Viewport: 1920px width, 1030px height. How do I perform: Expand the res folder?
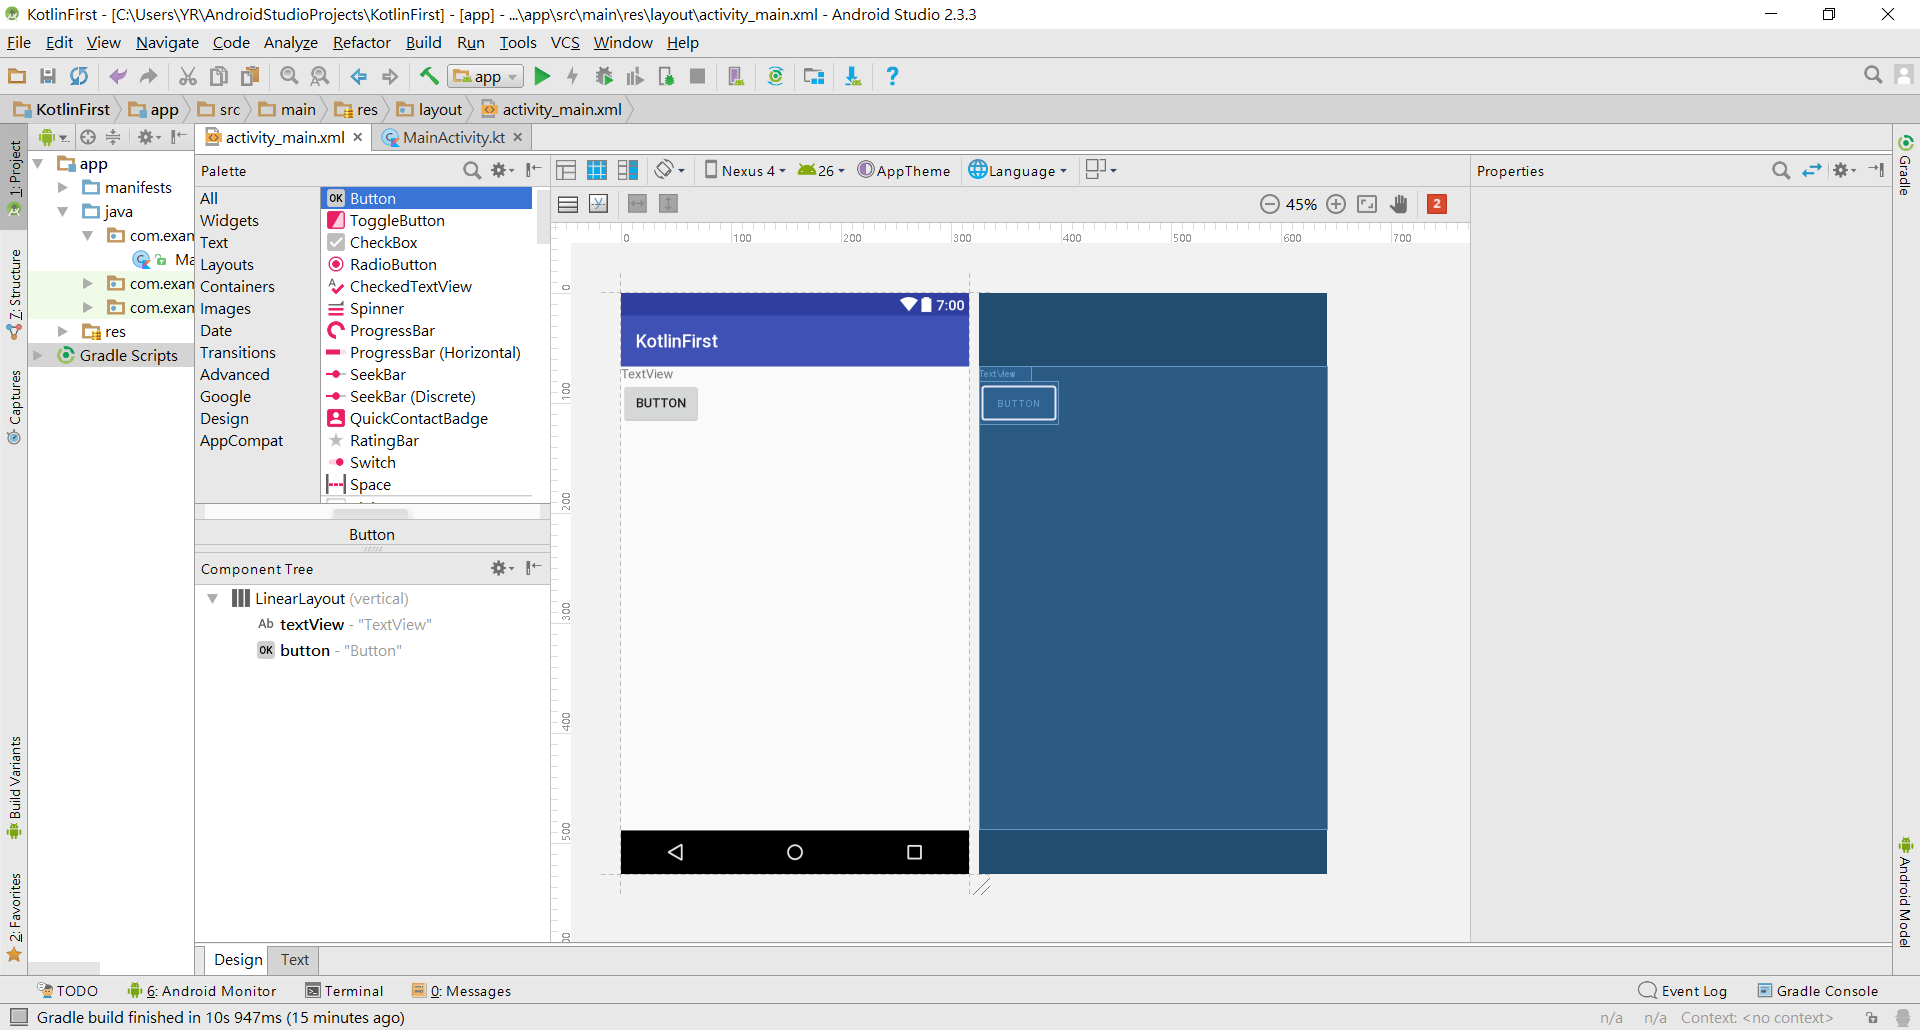pyautogui.click(x=62, y=331)
